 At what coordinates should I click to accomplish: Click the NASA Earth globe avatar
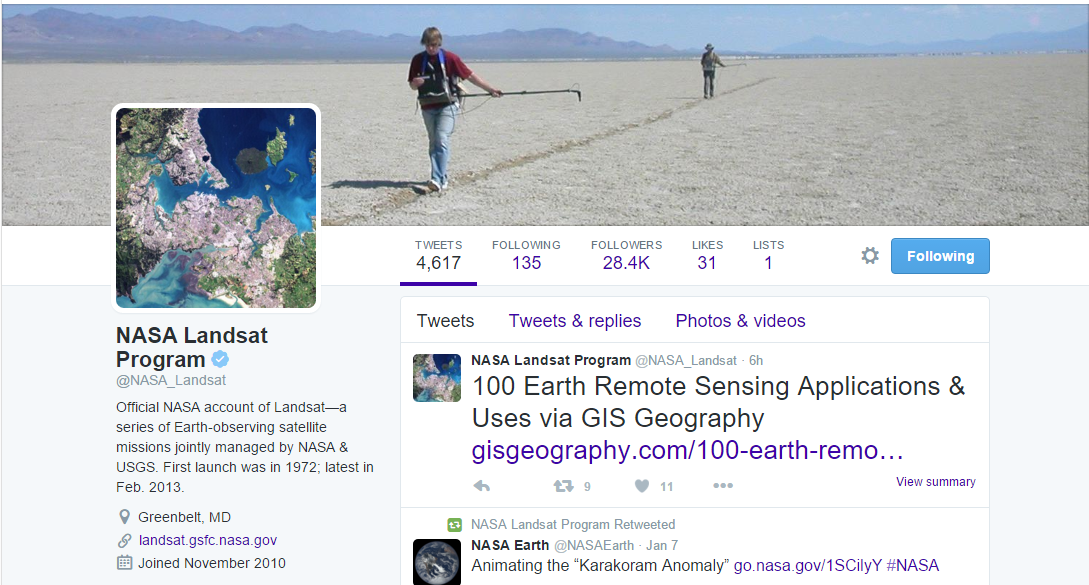pyautogui.click(x=437, y=562)
